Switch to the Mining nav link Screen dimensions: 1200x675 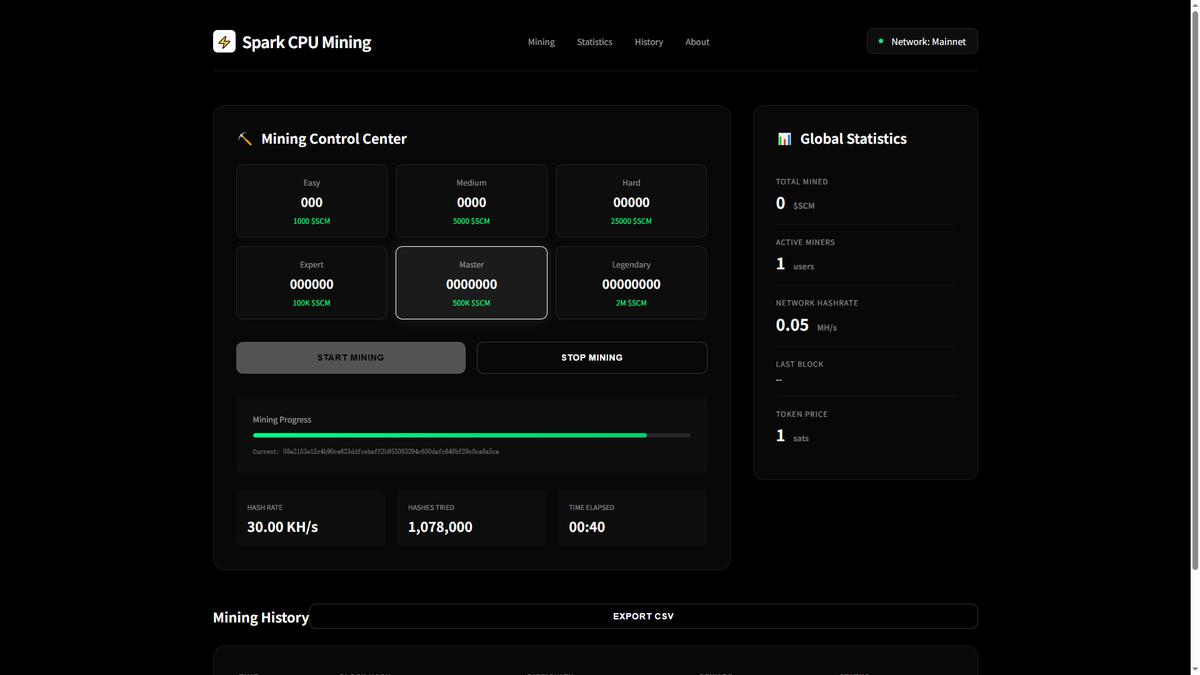click(x=541, y=41)
